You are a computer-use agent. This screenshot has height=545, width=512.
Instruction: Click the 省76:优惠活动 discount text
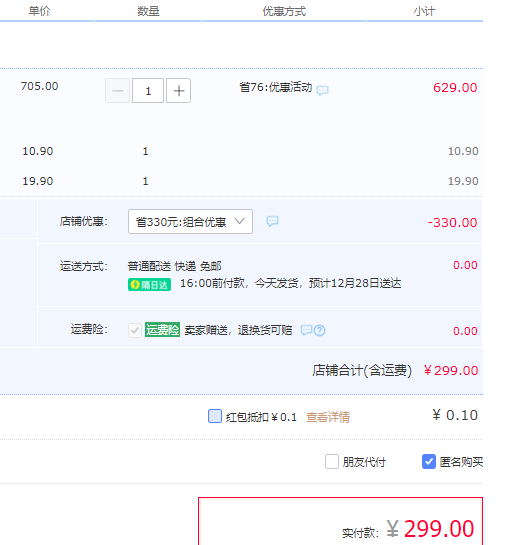pos(276,87)
